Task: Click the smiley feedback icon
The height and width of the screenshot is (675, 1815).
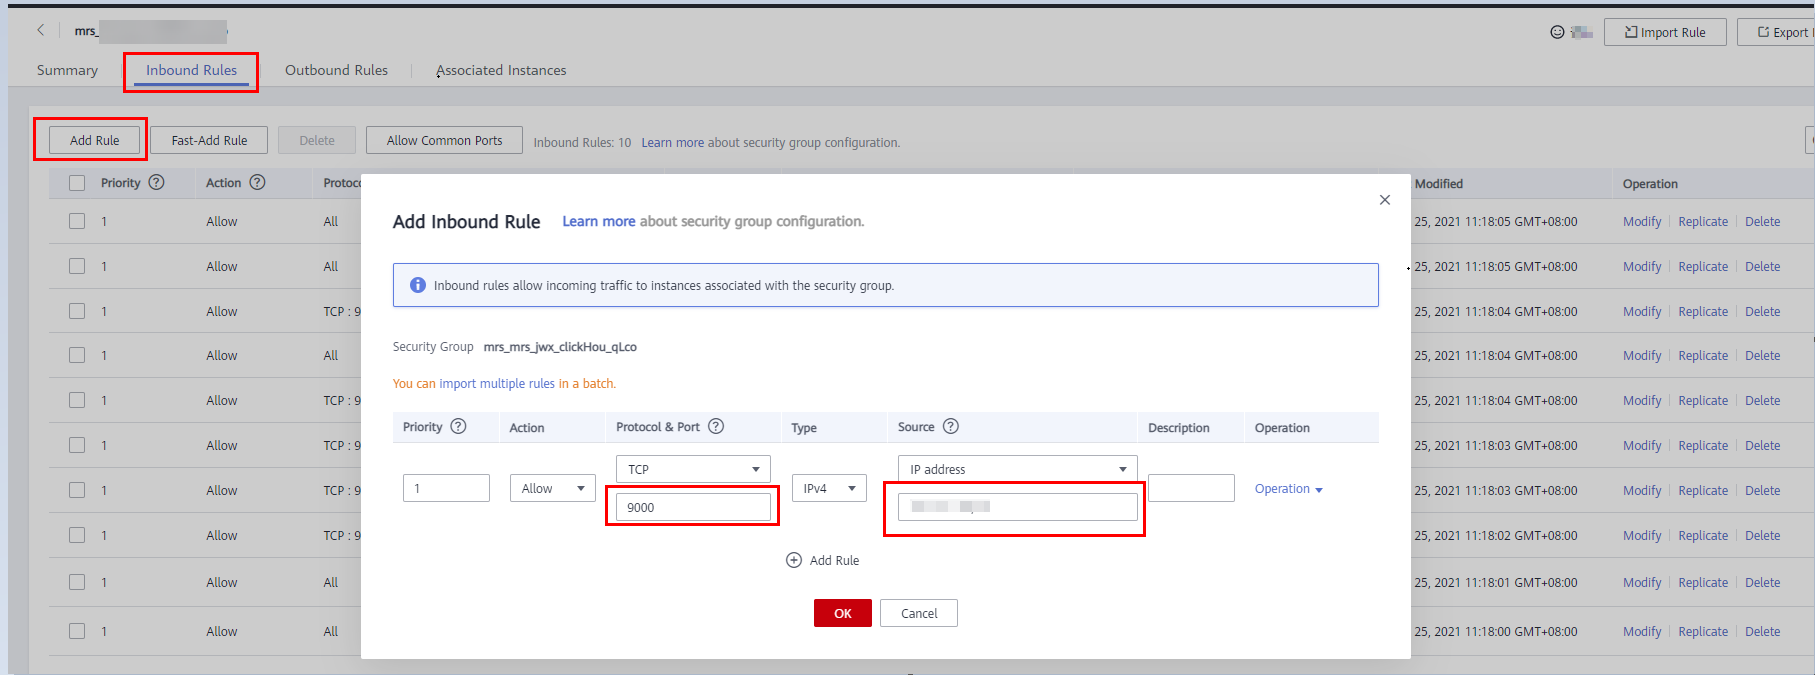Action: [1557, 32]
